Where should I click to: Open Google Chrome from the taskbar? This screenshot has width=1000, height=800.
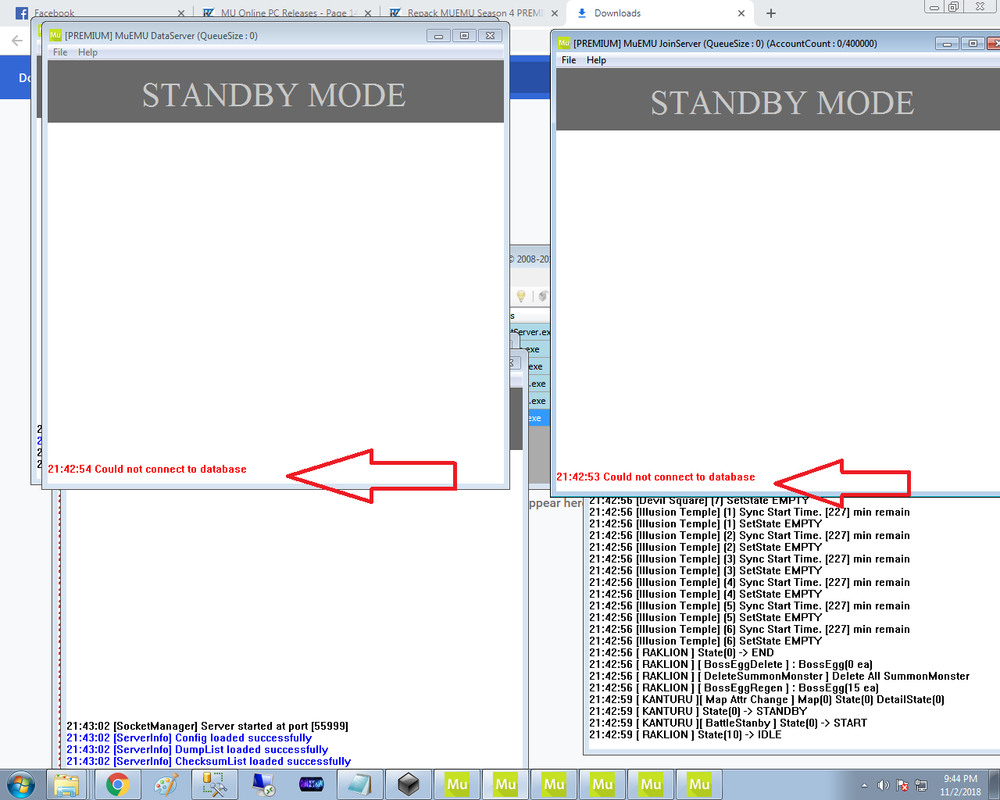(117, 785)
